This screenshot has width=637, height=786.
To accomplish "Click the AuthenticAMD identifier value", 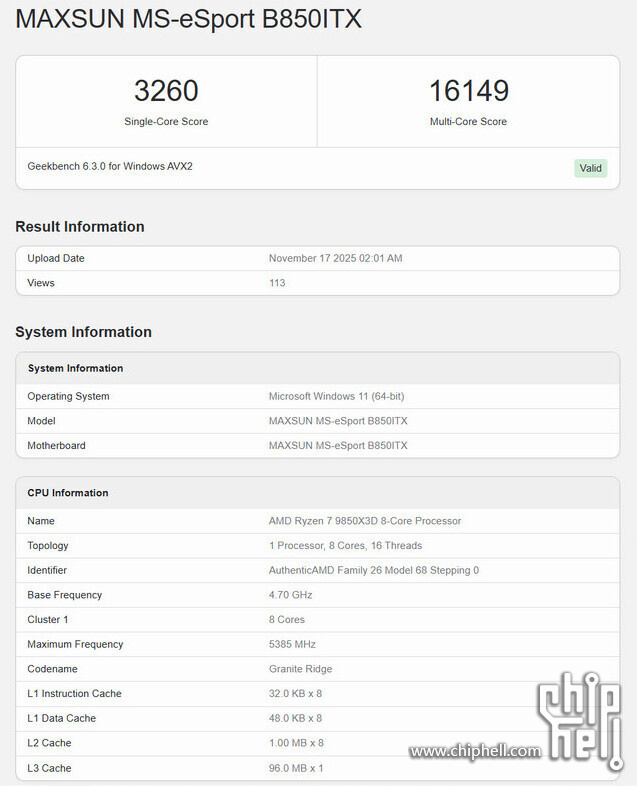I will [373, 570].
